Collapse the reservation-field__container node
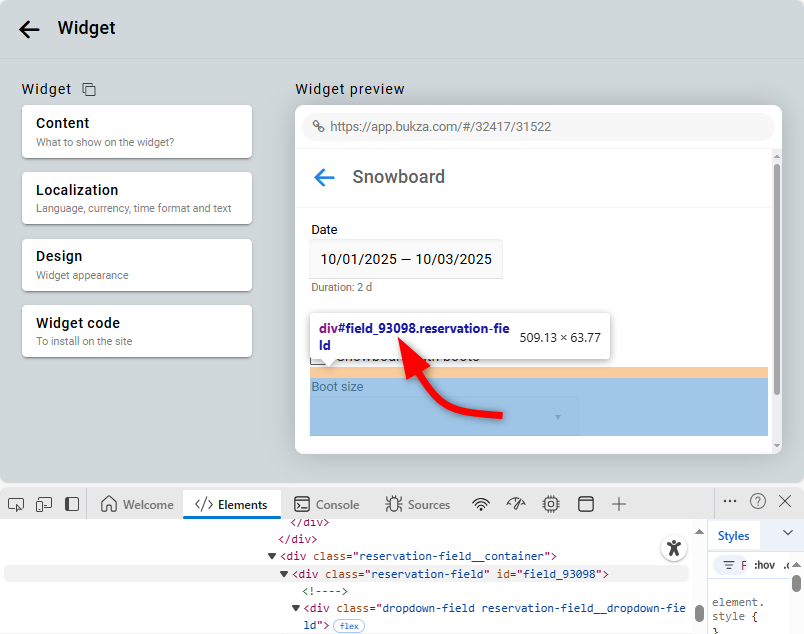The height and width of the screenshot is (634, 804). [272, 556]
